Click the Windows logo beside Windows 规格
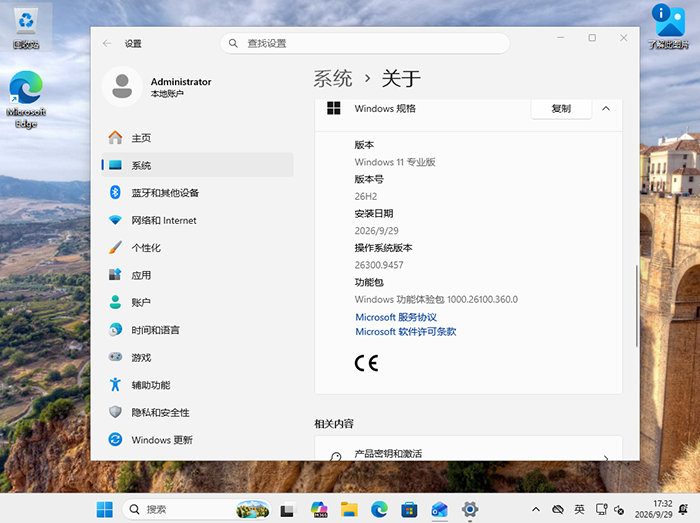Screen dimensions: 700x523 pyautogui.click(x=333, y=108)
